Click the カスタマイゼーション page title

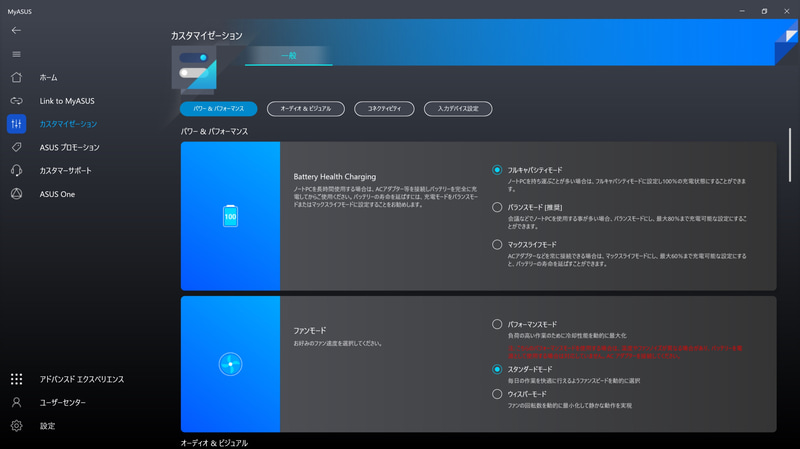point(207,36)
